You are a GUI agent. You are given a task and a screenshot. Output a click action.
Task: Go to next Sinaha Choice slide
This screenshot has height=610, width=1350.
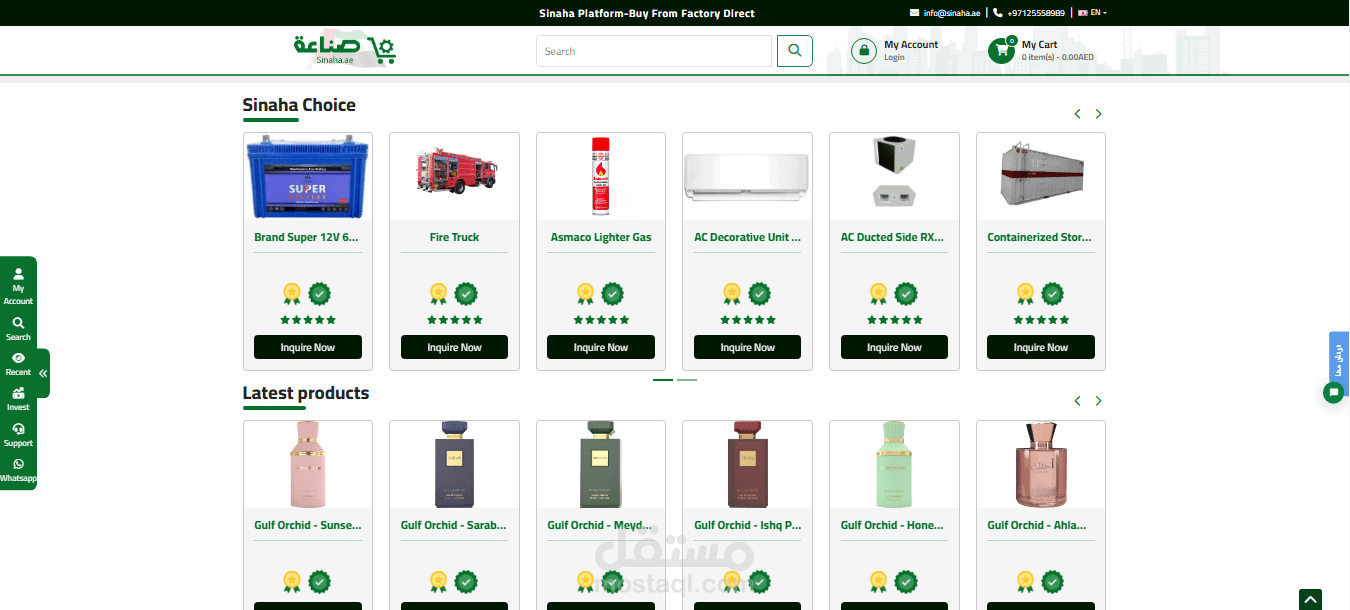tap(1098, 114)
